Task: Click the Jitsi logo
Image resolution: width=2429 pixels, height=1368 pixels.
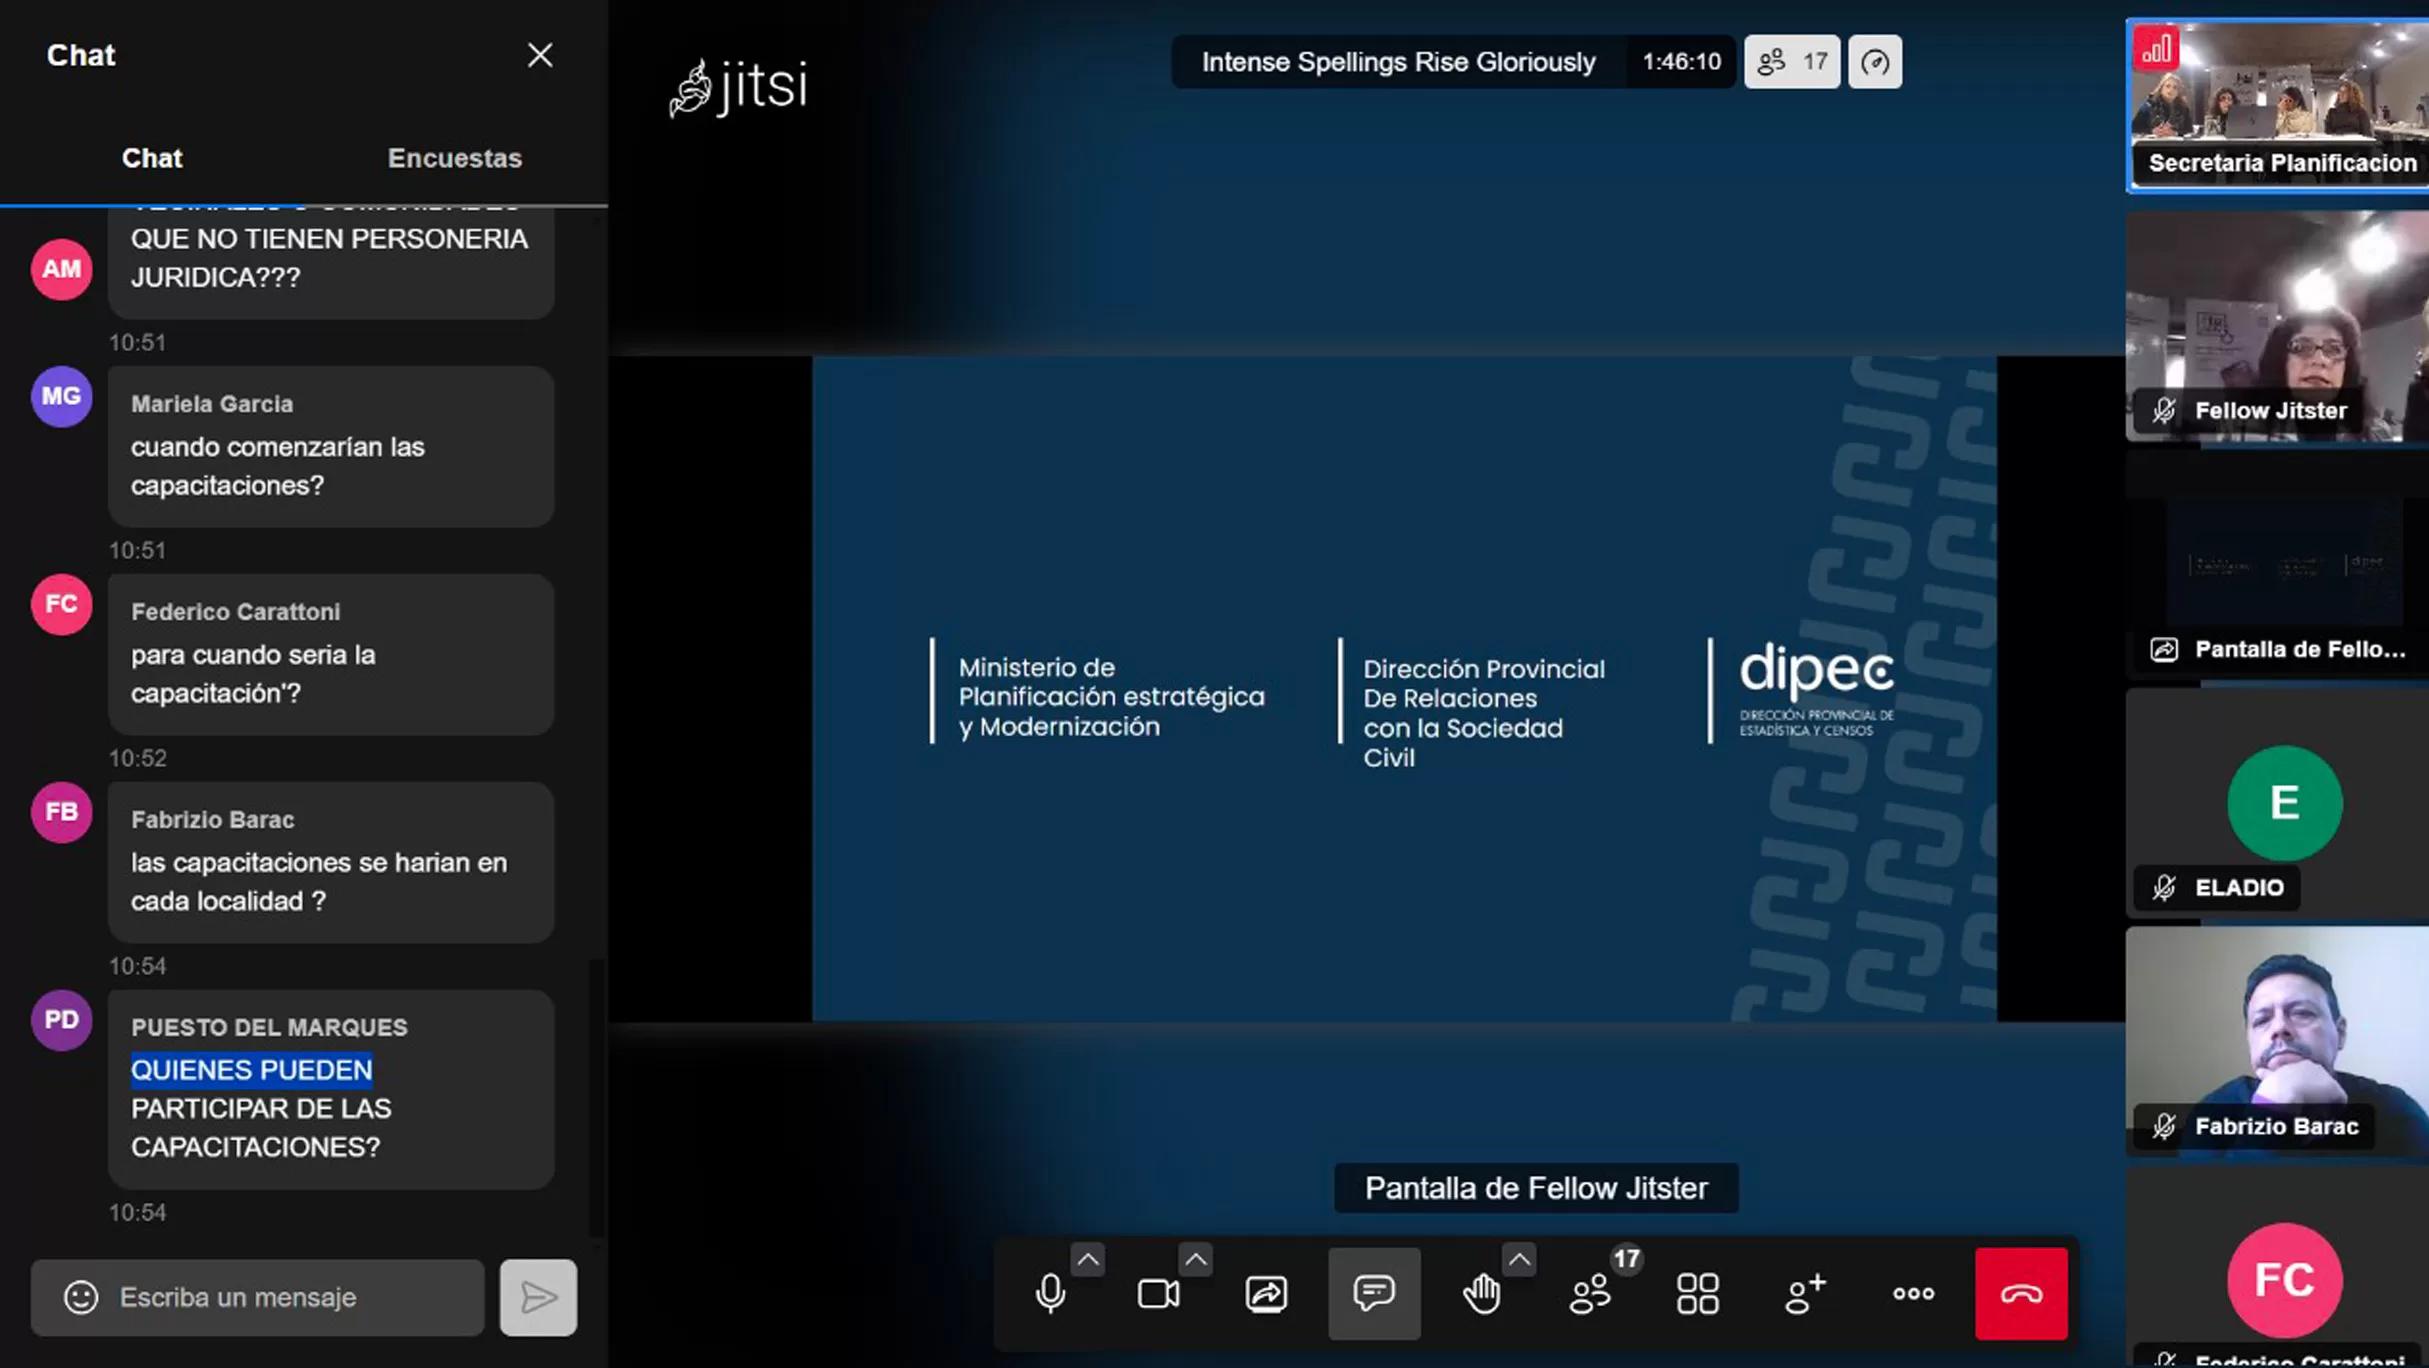Action: tap(738, 87)
